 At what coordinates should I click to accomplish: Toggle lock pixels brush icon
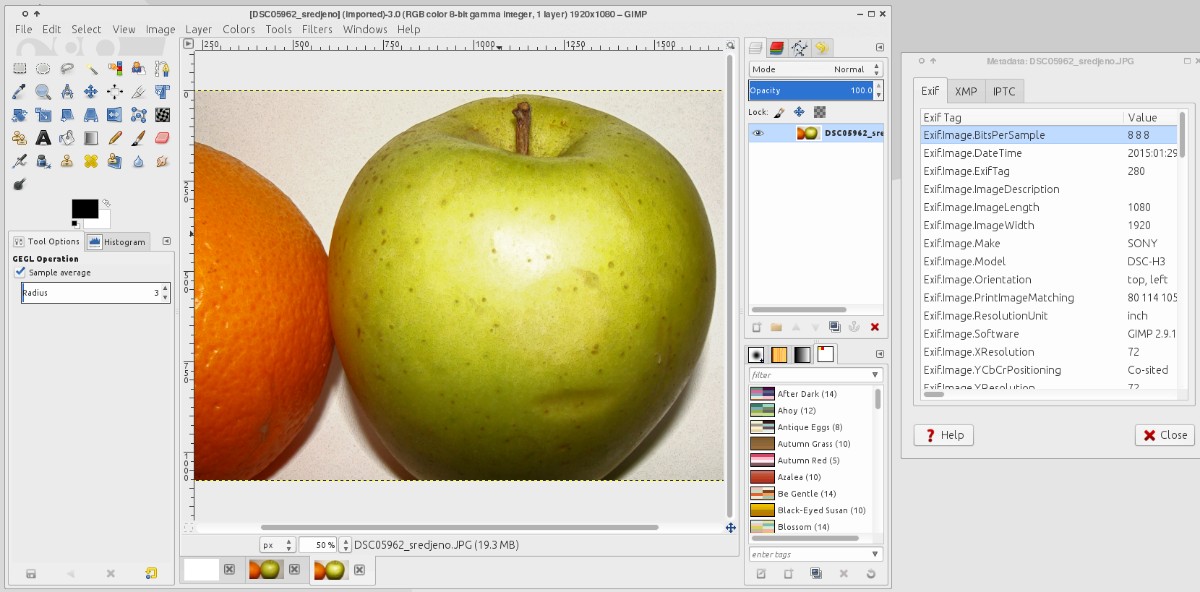(x=780, y=112)
